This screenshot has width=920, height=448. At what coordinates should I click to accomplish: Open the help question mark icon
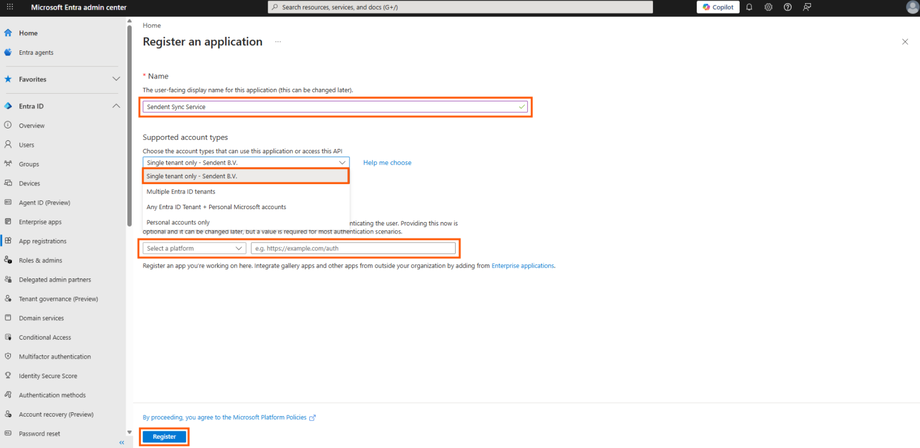pyautogui.click(x=787, y=7)
